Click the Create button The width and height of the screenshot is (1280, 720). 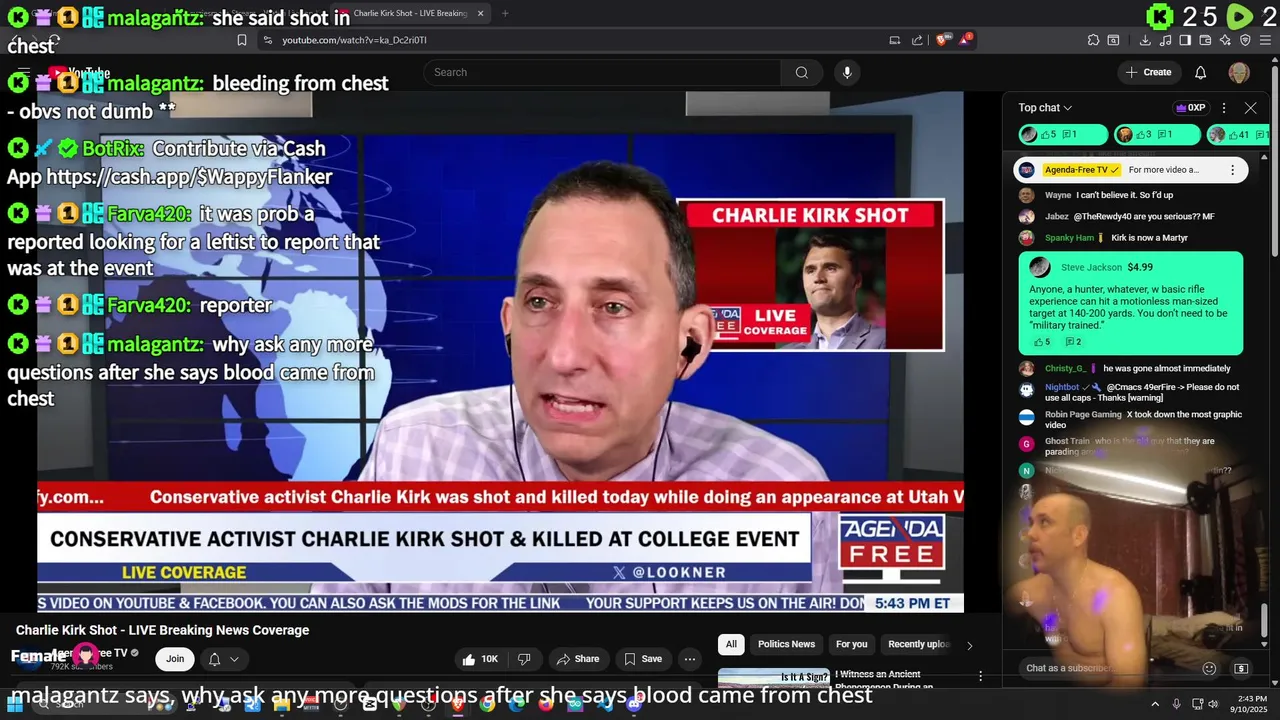(x=1148, y=72)
